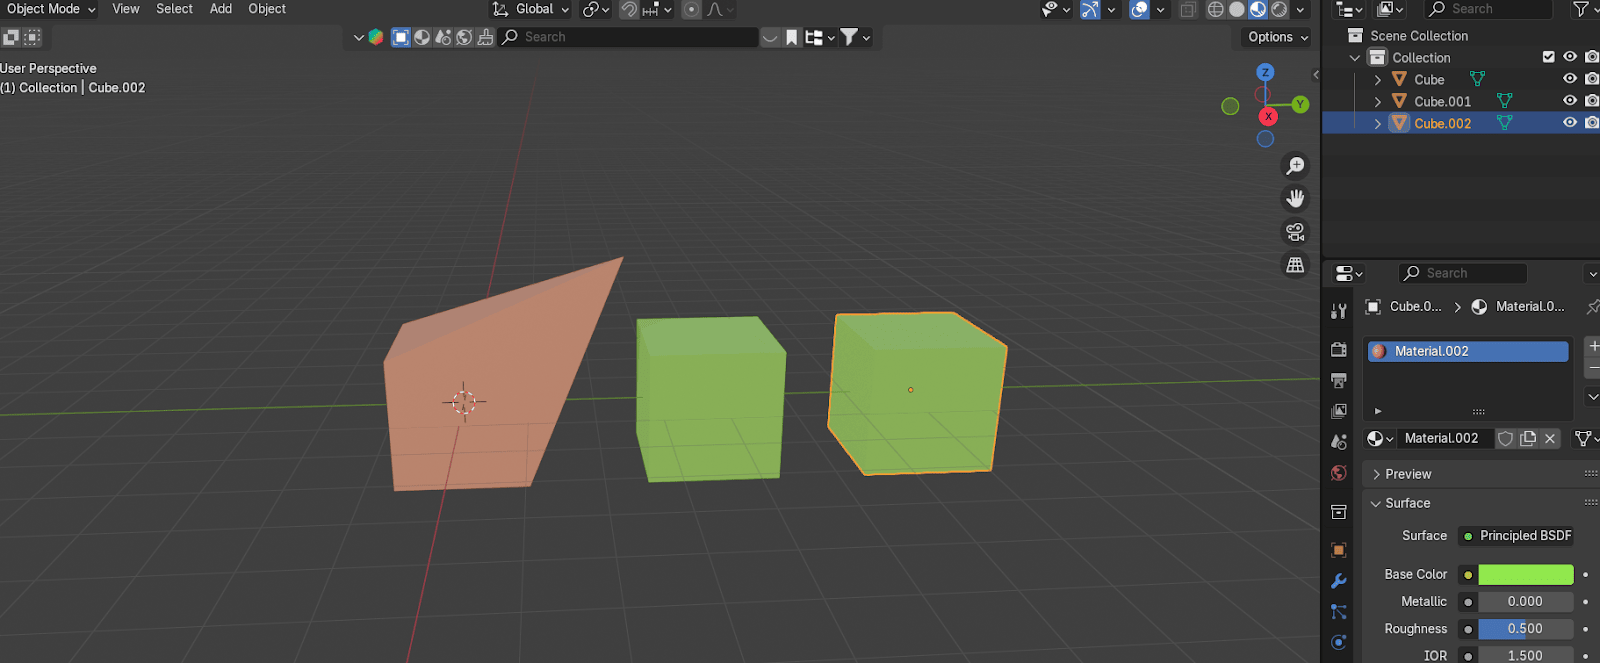Open the Add menu
Viewport: 1600px width, 663px height.
(220, 9)
